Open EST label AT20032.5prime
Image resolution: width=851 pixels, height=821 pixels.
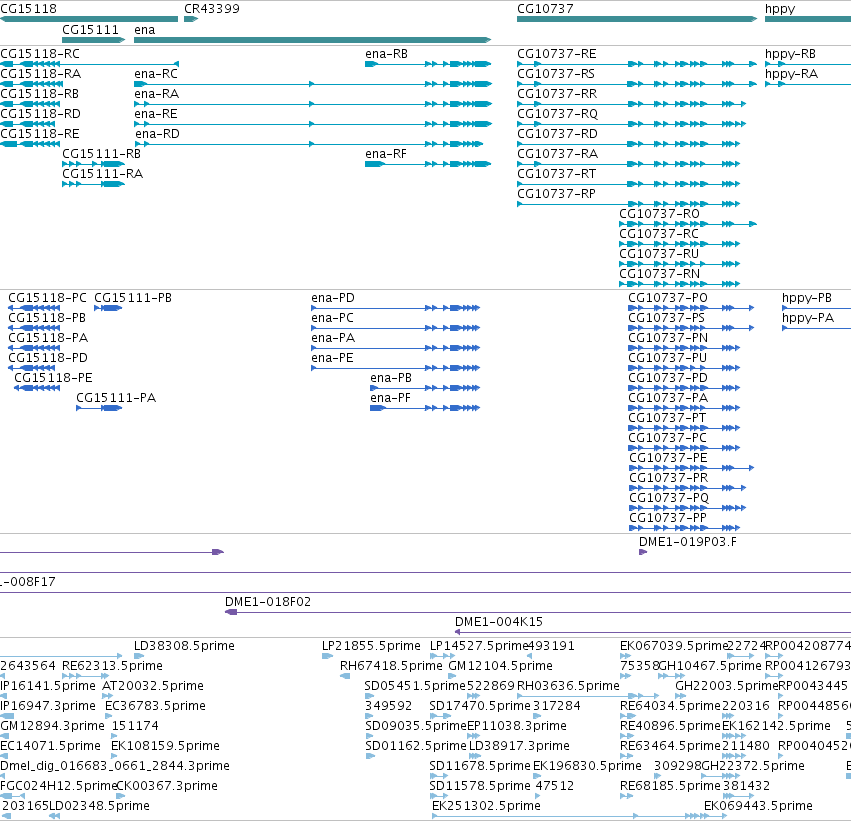pos(153,686)
